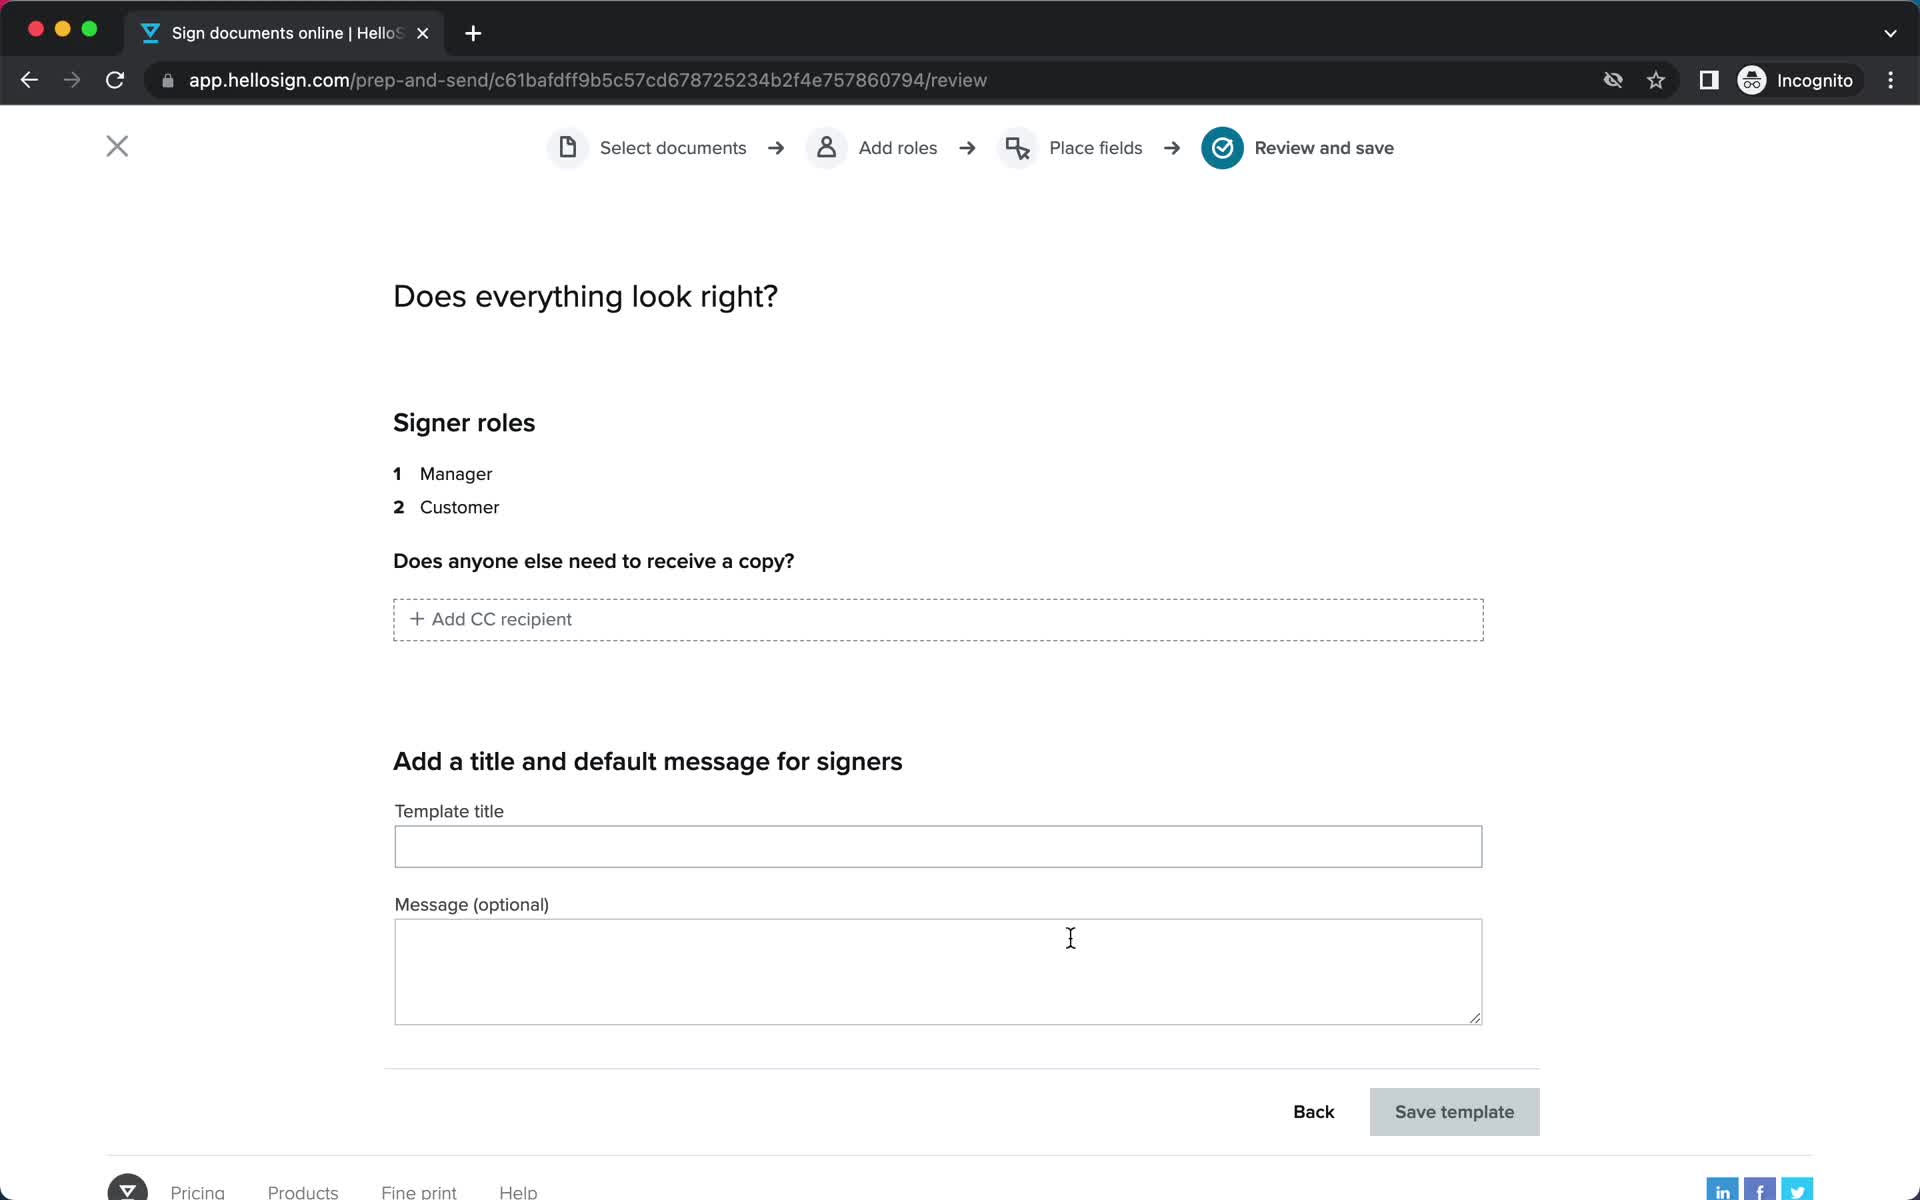Open the Incognito profile button
Viewport: 1920px width, 1200px height.
pyautogui.click(x=1797, y=80)
